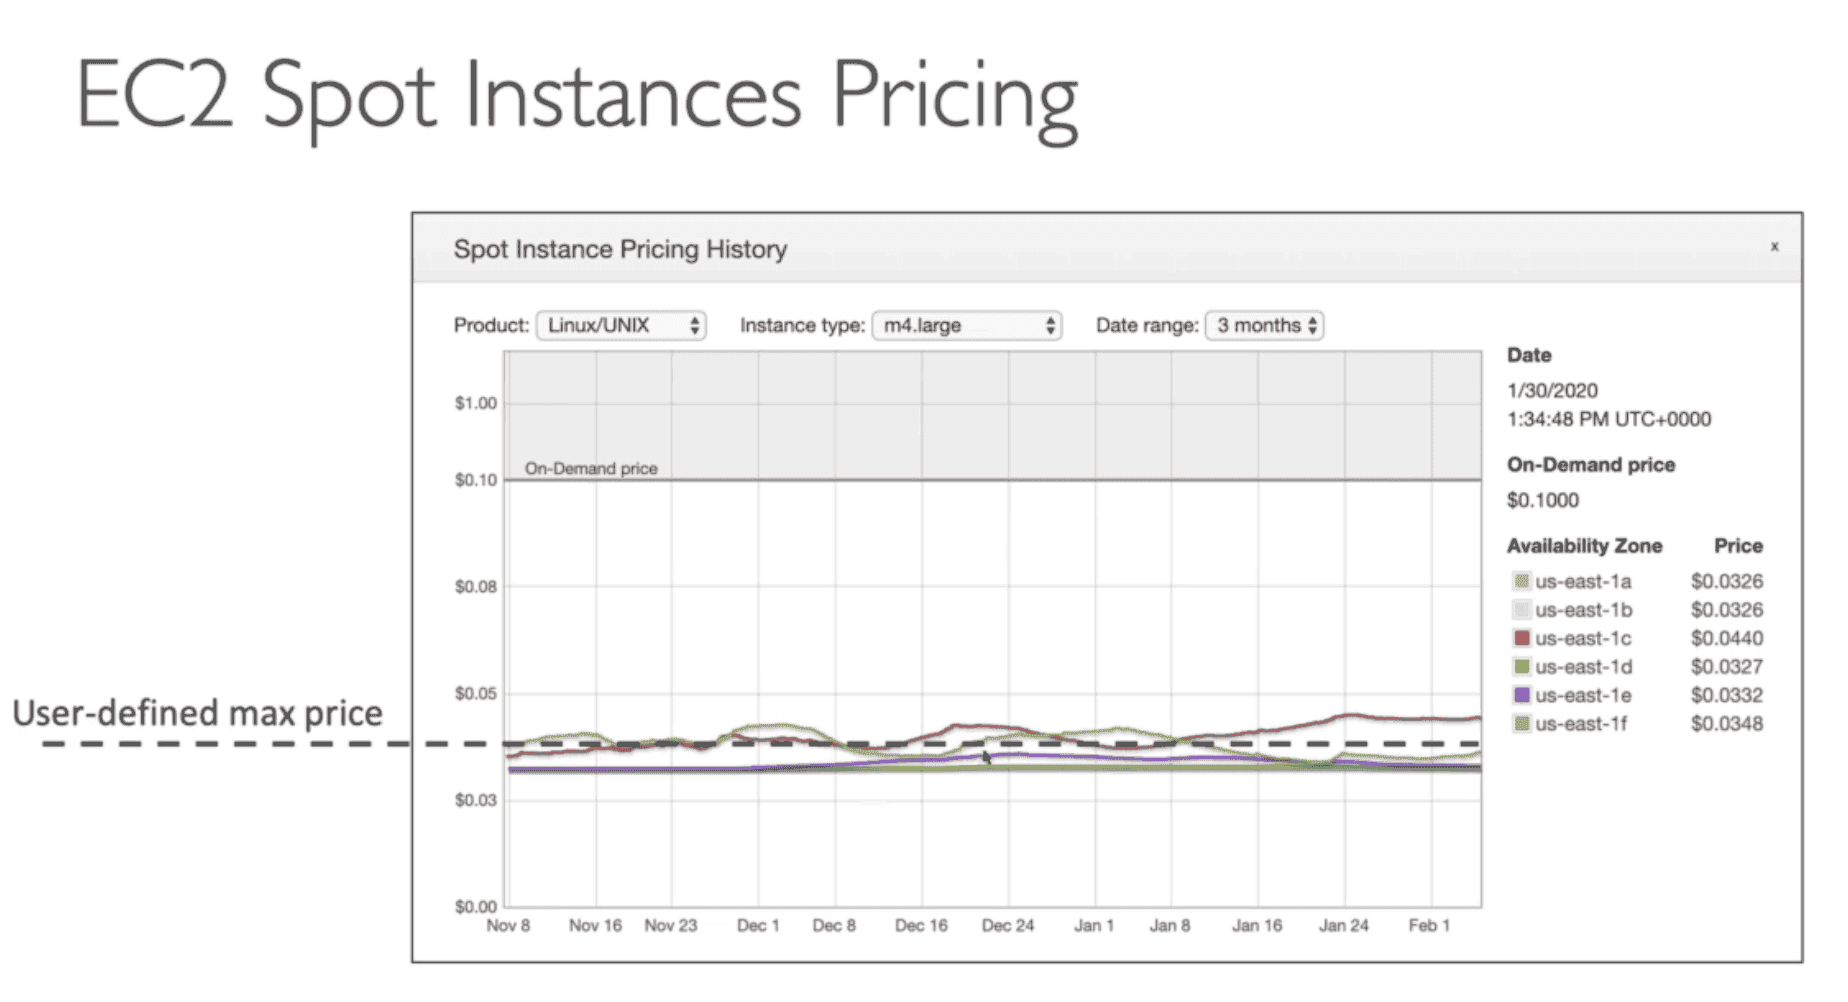Viewport: 1848px width, 1002px height.
Task: Toggle the us-east-1b legend swatch
Action: click(x=1521, y=610)
